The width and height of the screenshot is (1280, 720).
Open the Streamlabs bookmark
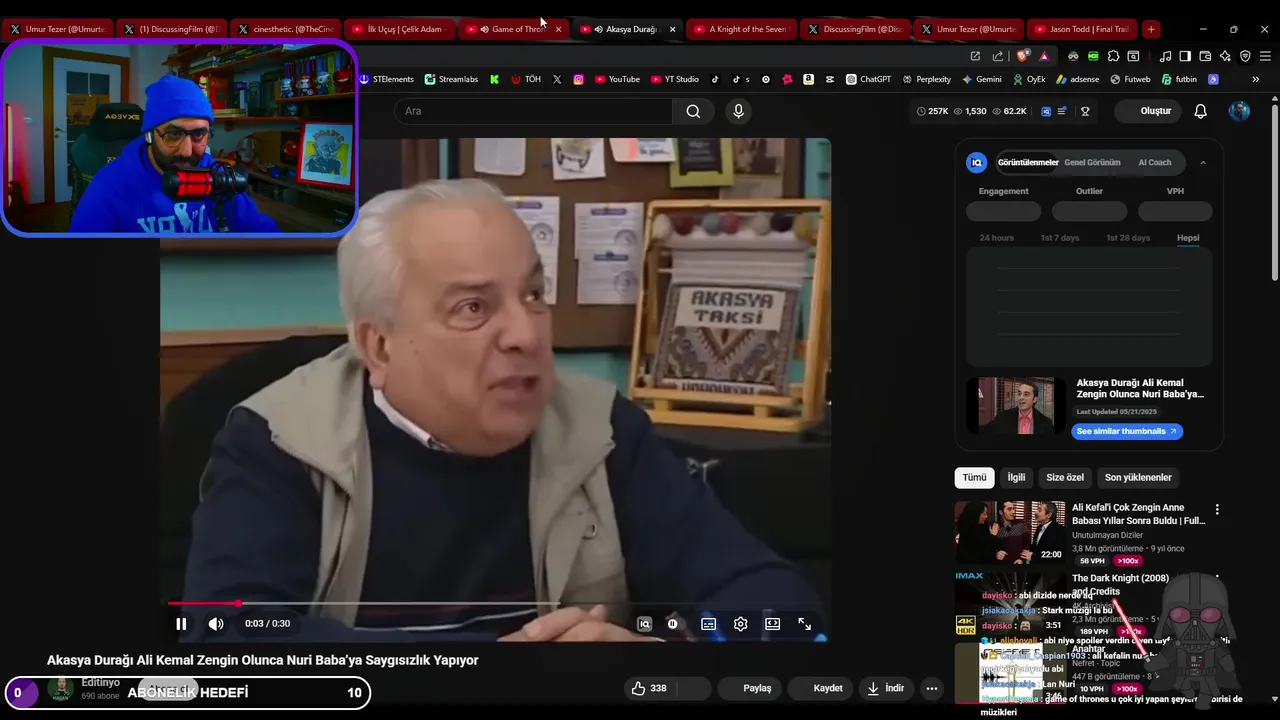451,79
